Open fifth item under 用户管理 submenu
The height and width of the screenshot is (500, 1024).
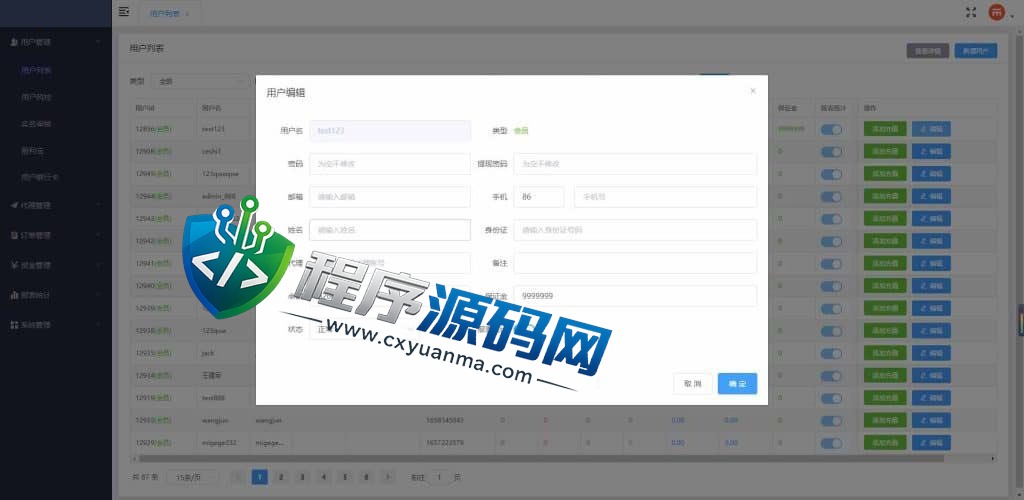click(x=39, y=178)
